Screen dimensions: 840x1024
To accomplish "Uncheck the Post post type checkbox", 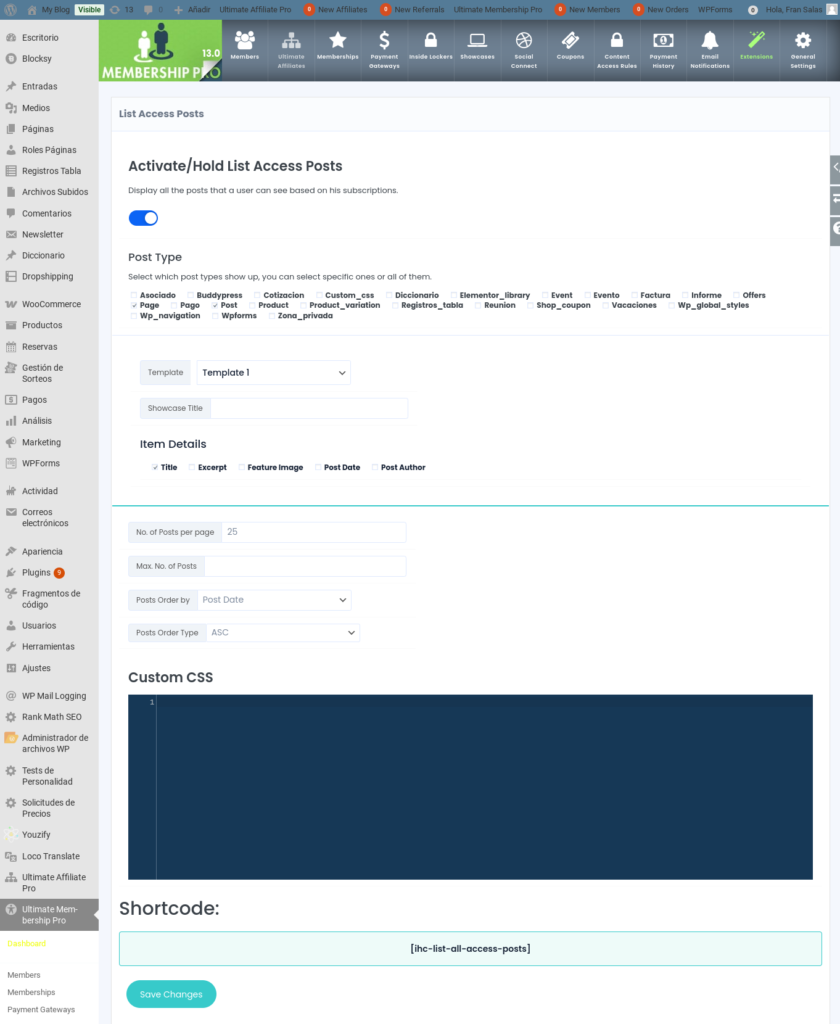I will tap(215, 305).
